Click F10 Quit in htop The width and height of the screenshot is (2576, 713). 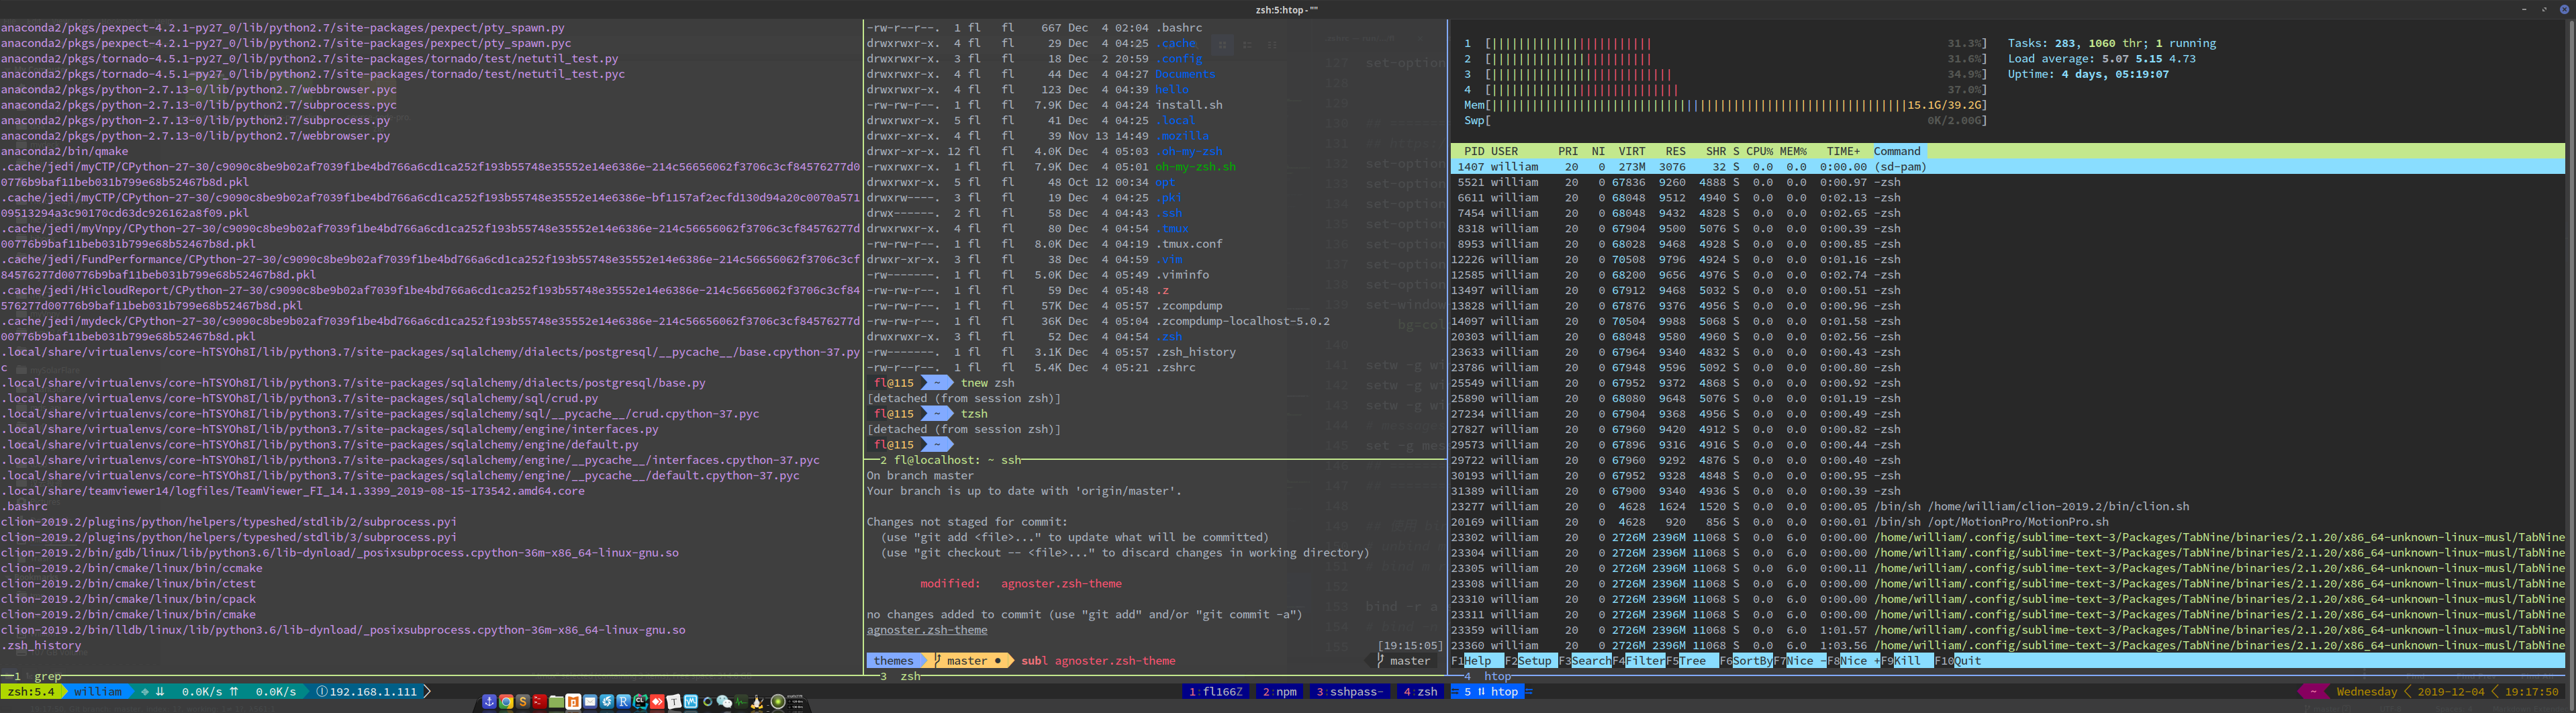click(1958, 661)
